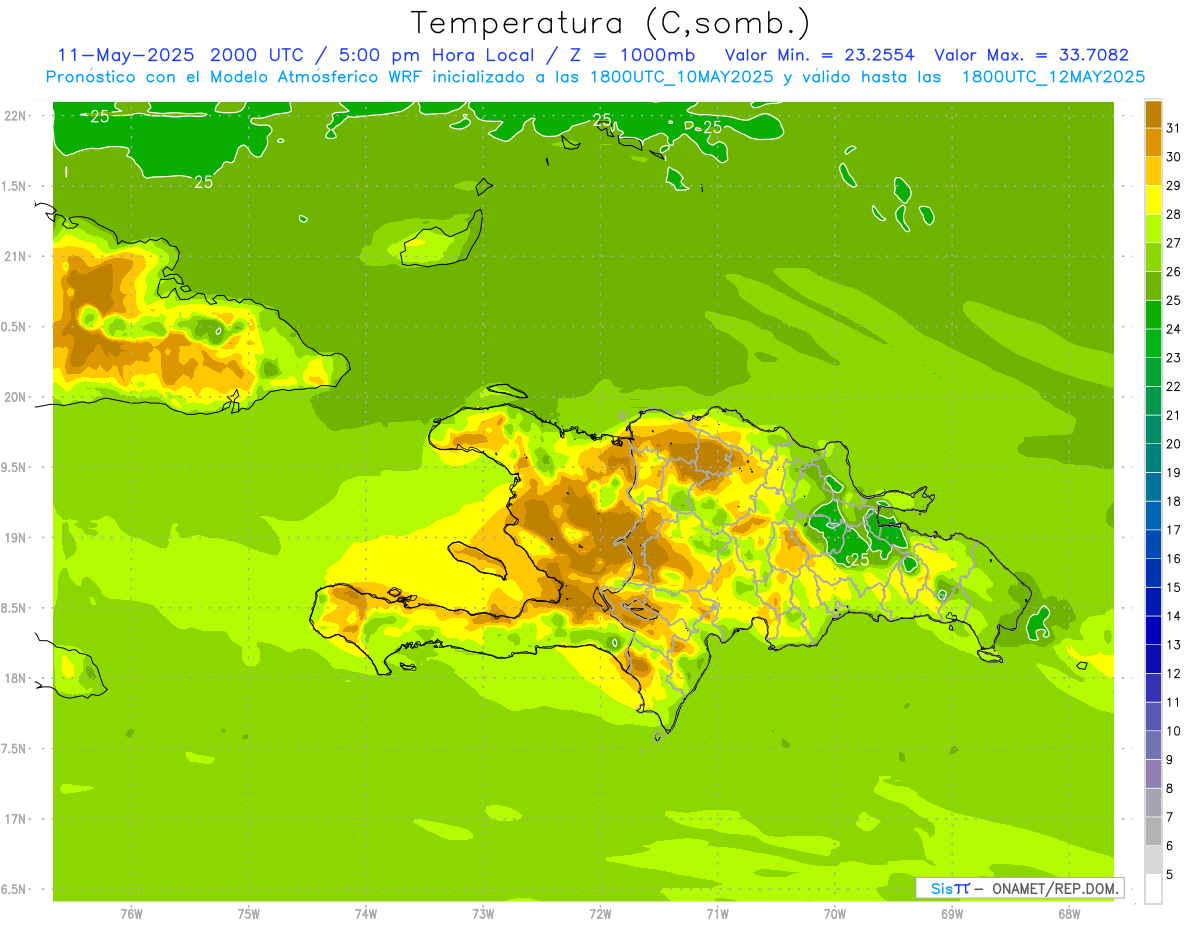Click the 75W longitude axis label

tap(249, 914)
